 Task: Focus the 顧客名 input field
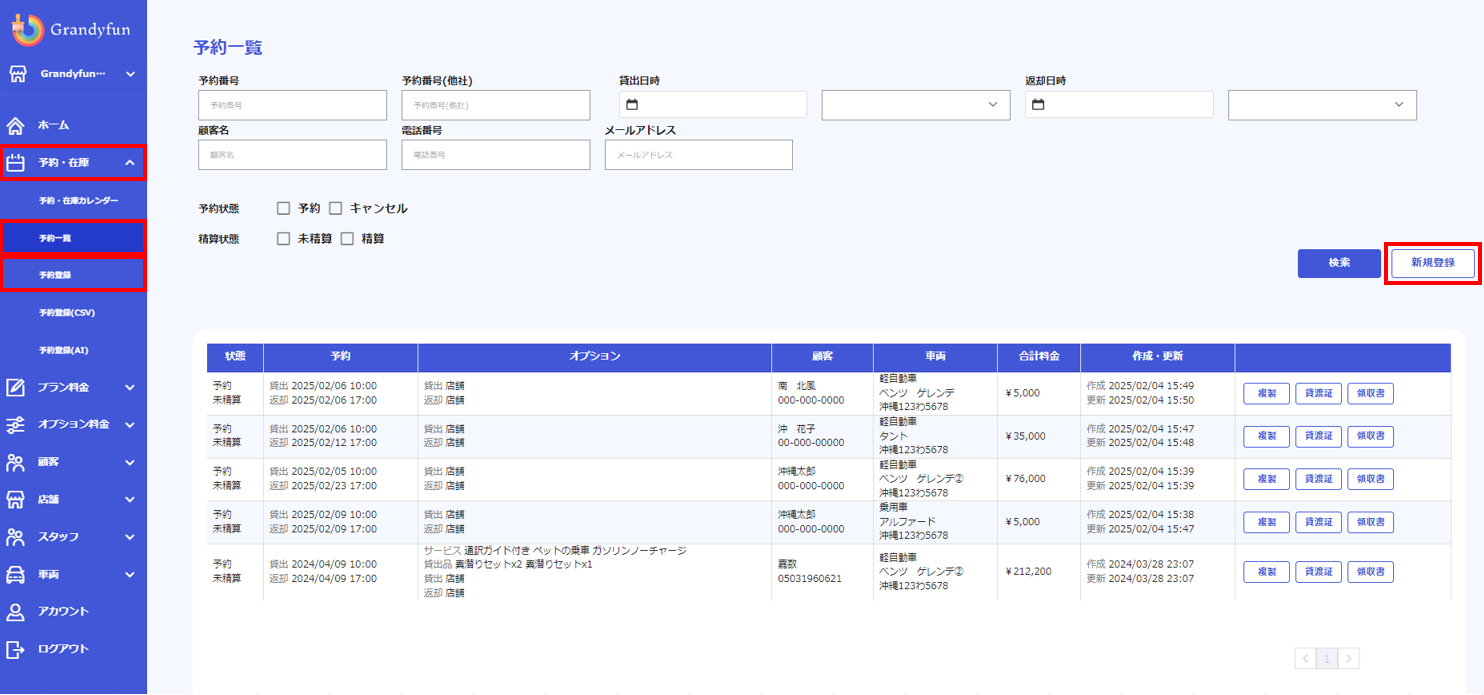pyautogui.click(x=293, y=155)
